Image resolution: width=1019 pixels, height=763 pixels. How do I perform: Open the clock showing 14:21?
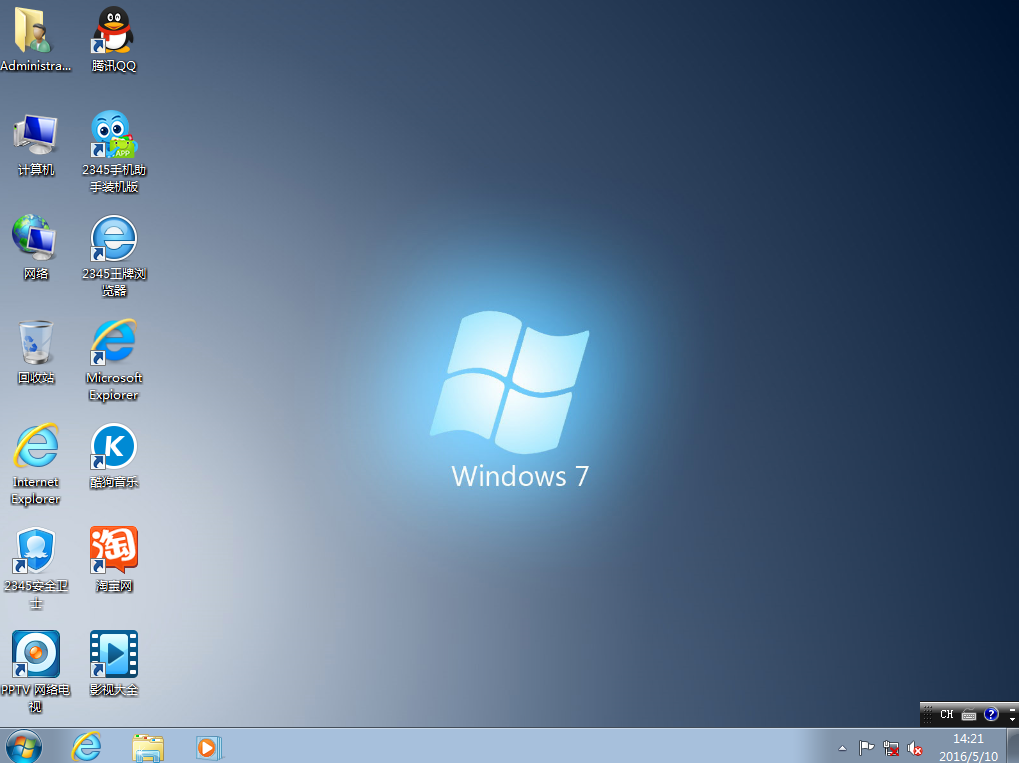click(968, 747)
